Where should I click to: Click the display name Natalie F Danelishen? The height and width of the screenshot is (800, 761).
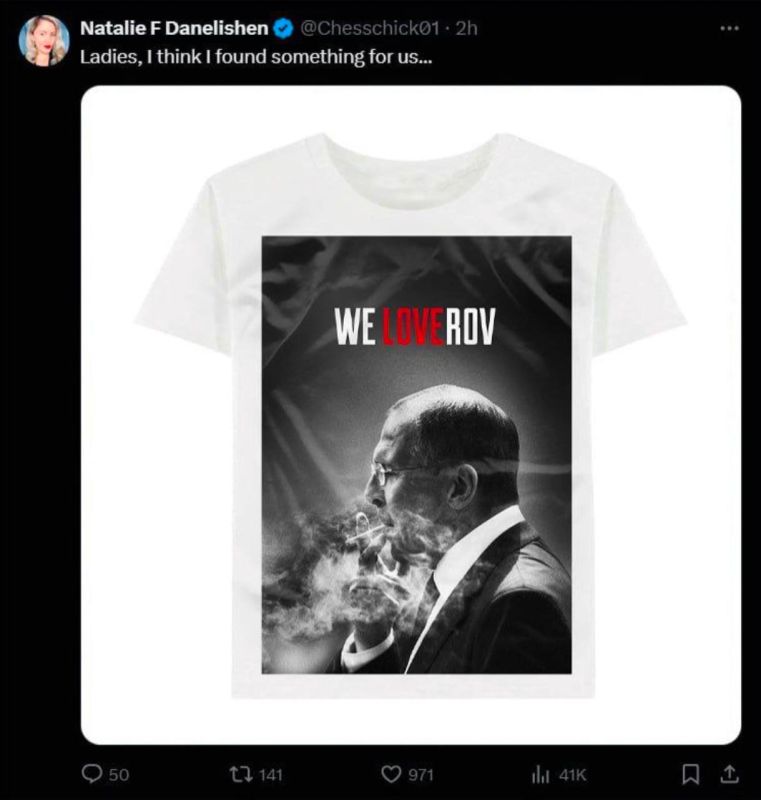click(176, 30)
